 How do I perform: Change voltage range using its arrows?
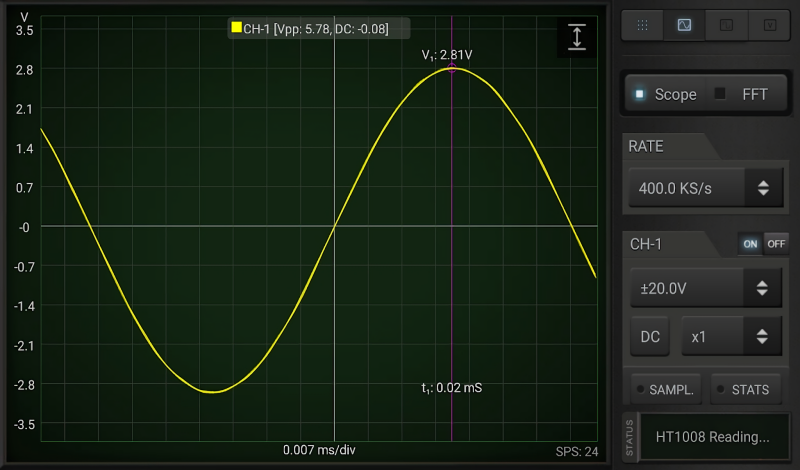click(x=762, y=288)
